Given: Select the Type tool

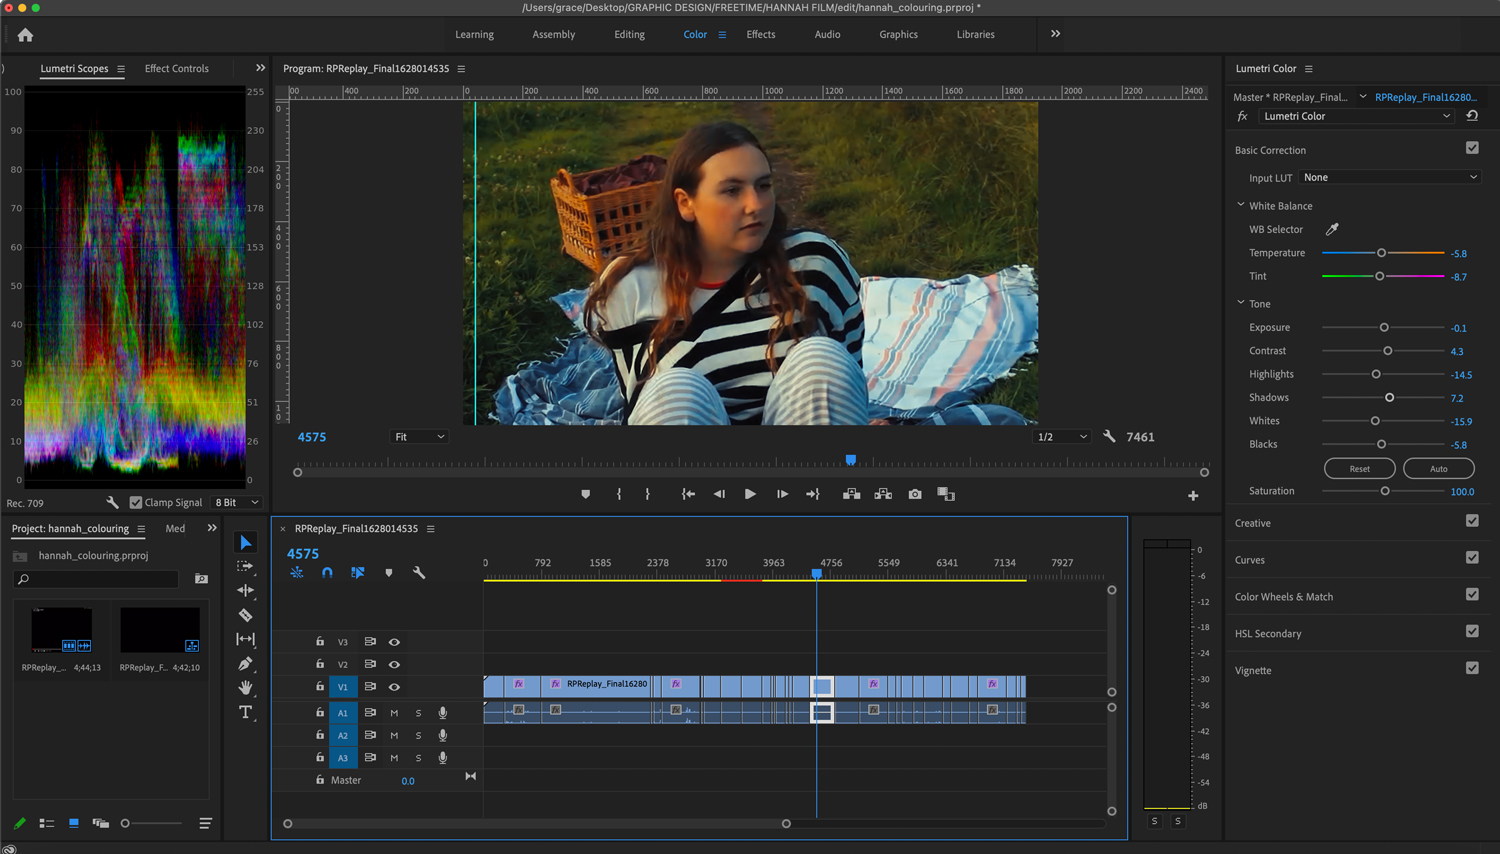Looking at the screenshot, I should (x=245, y=711).
